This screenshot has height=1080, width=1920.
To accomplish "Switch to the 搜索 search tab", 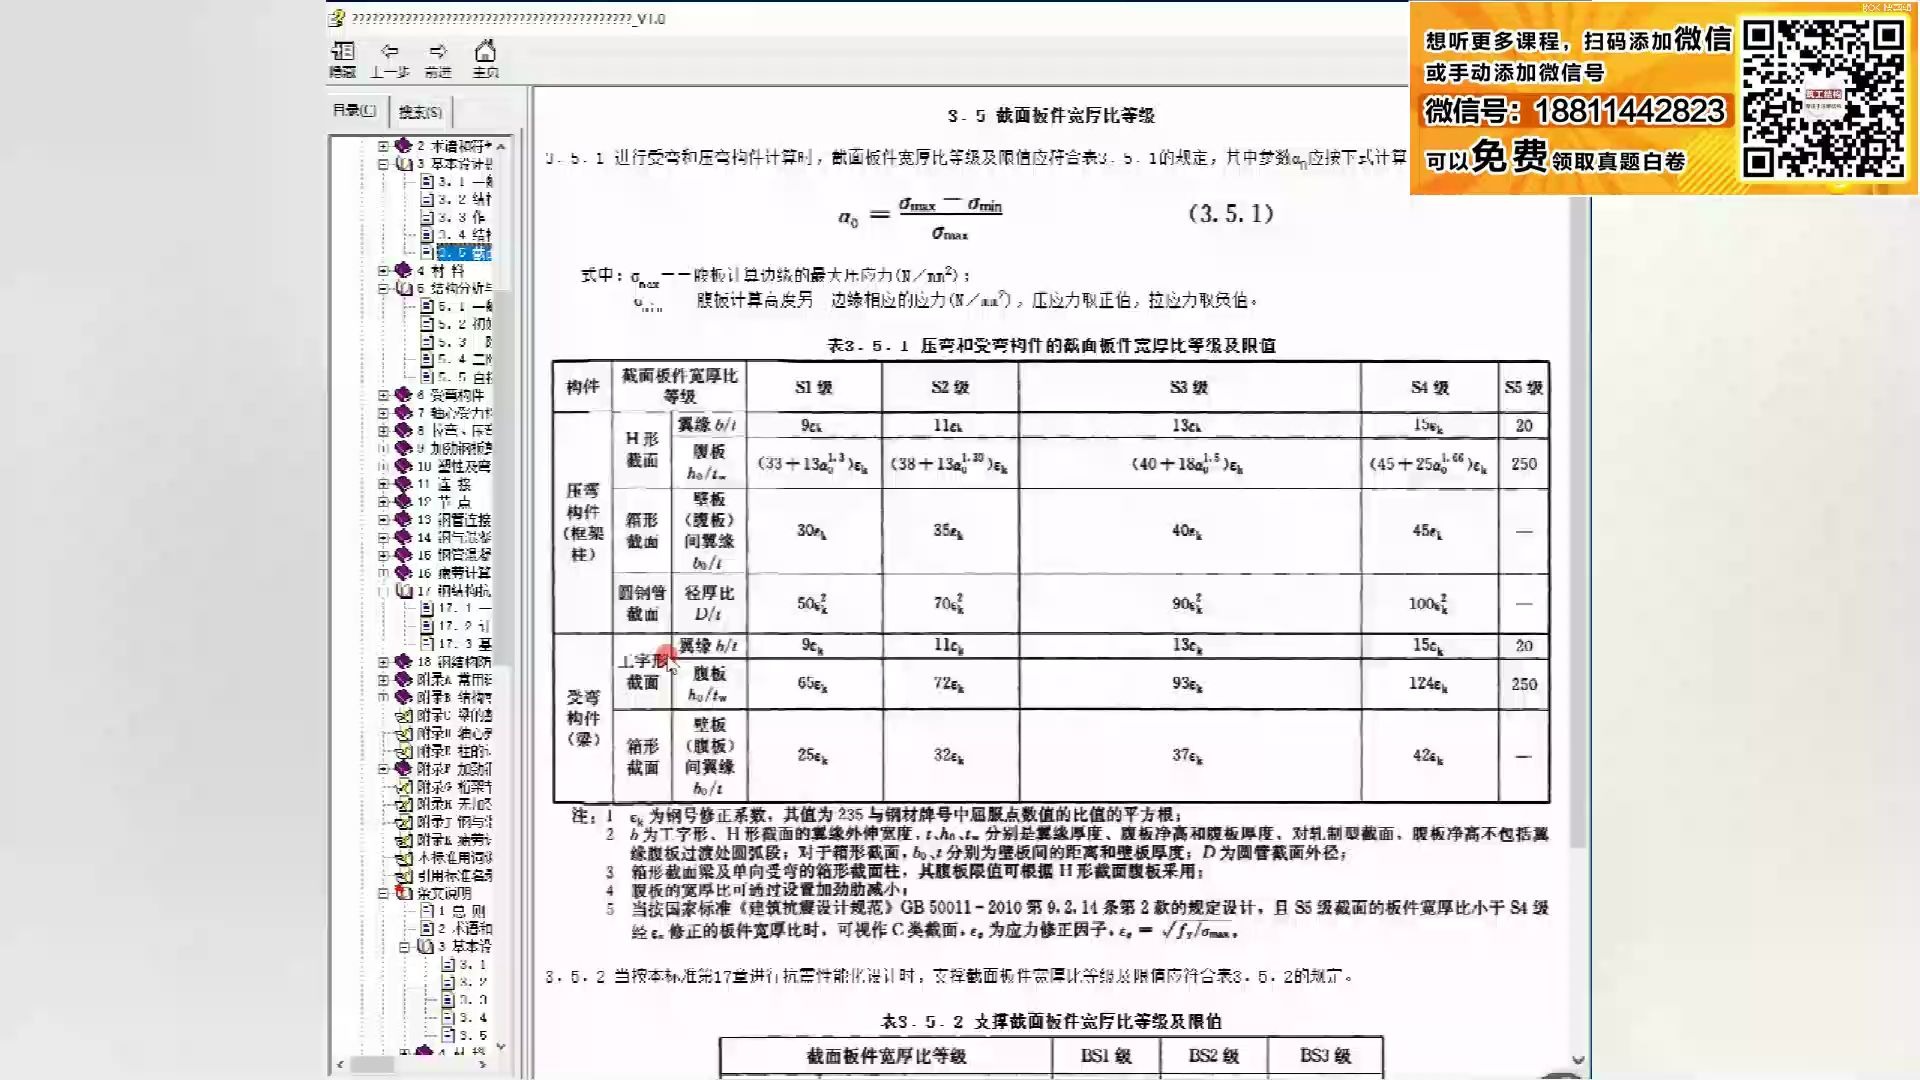I will 420,111.
